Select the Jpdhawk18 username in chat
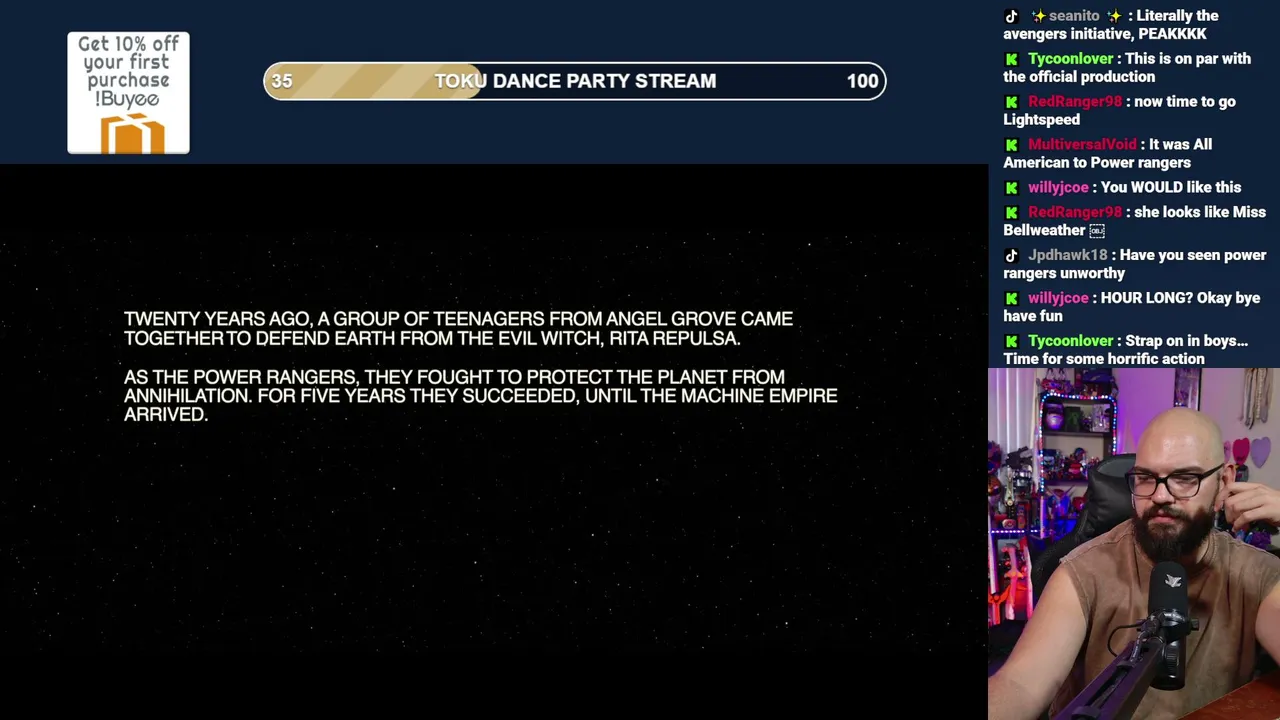Image resolution: width=1280 pixels, height=720 pixels. (x=1067, y=256)
